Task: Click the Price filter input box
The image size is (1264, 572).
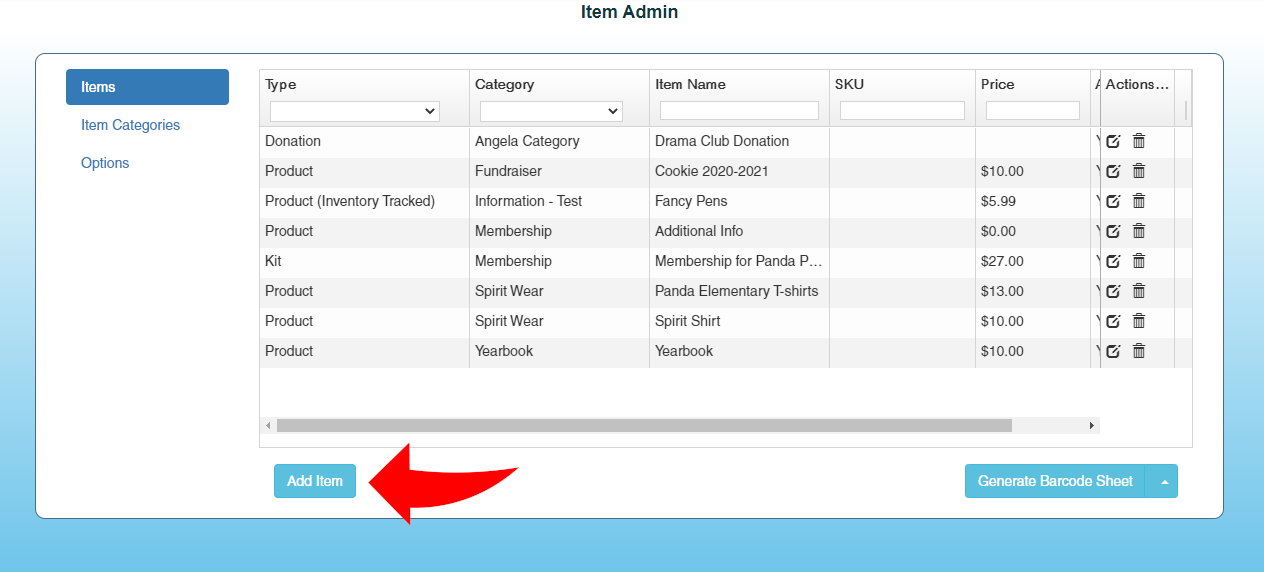Action: click(1032, 110)
